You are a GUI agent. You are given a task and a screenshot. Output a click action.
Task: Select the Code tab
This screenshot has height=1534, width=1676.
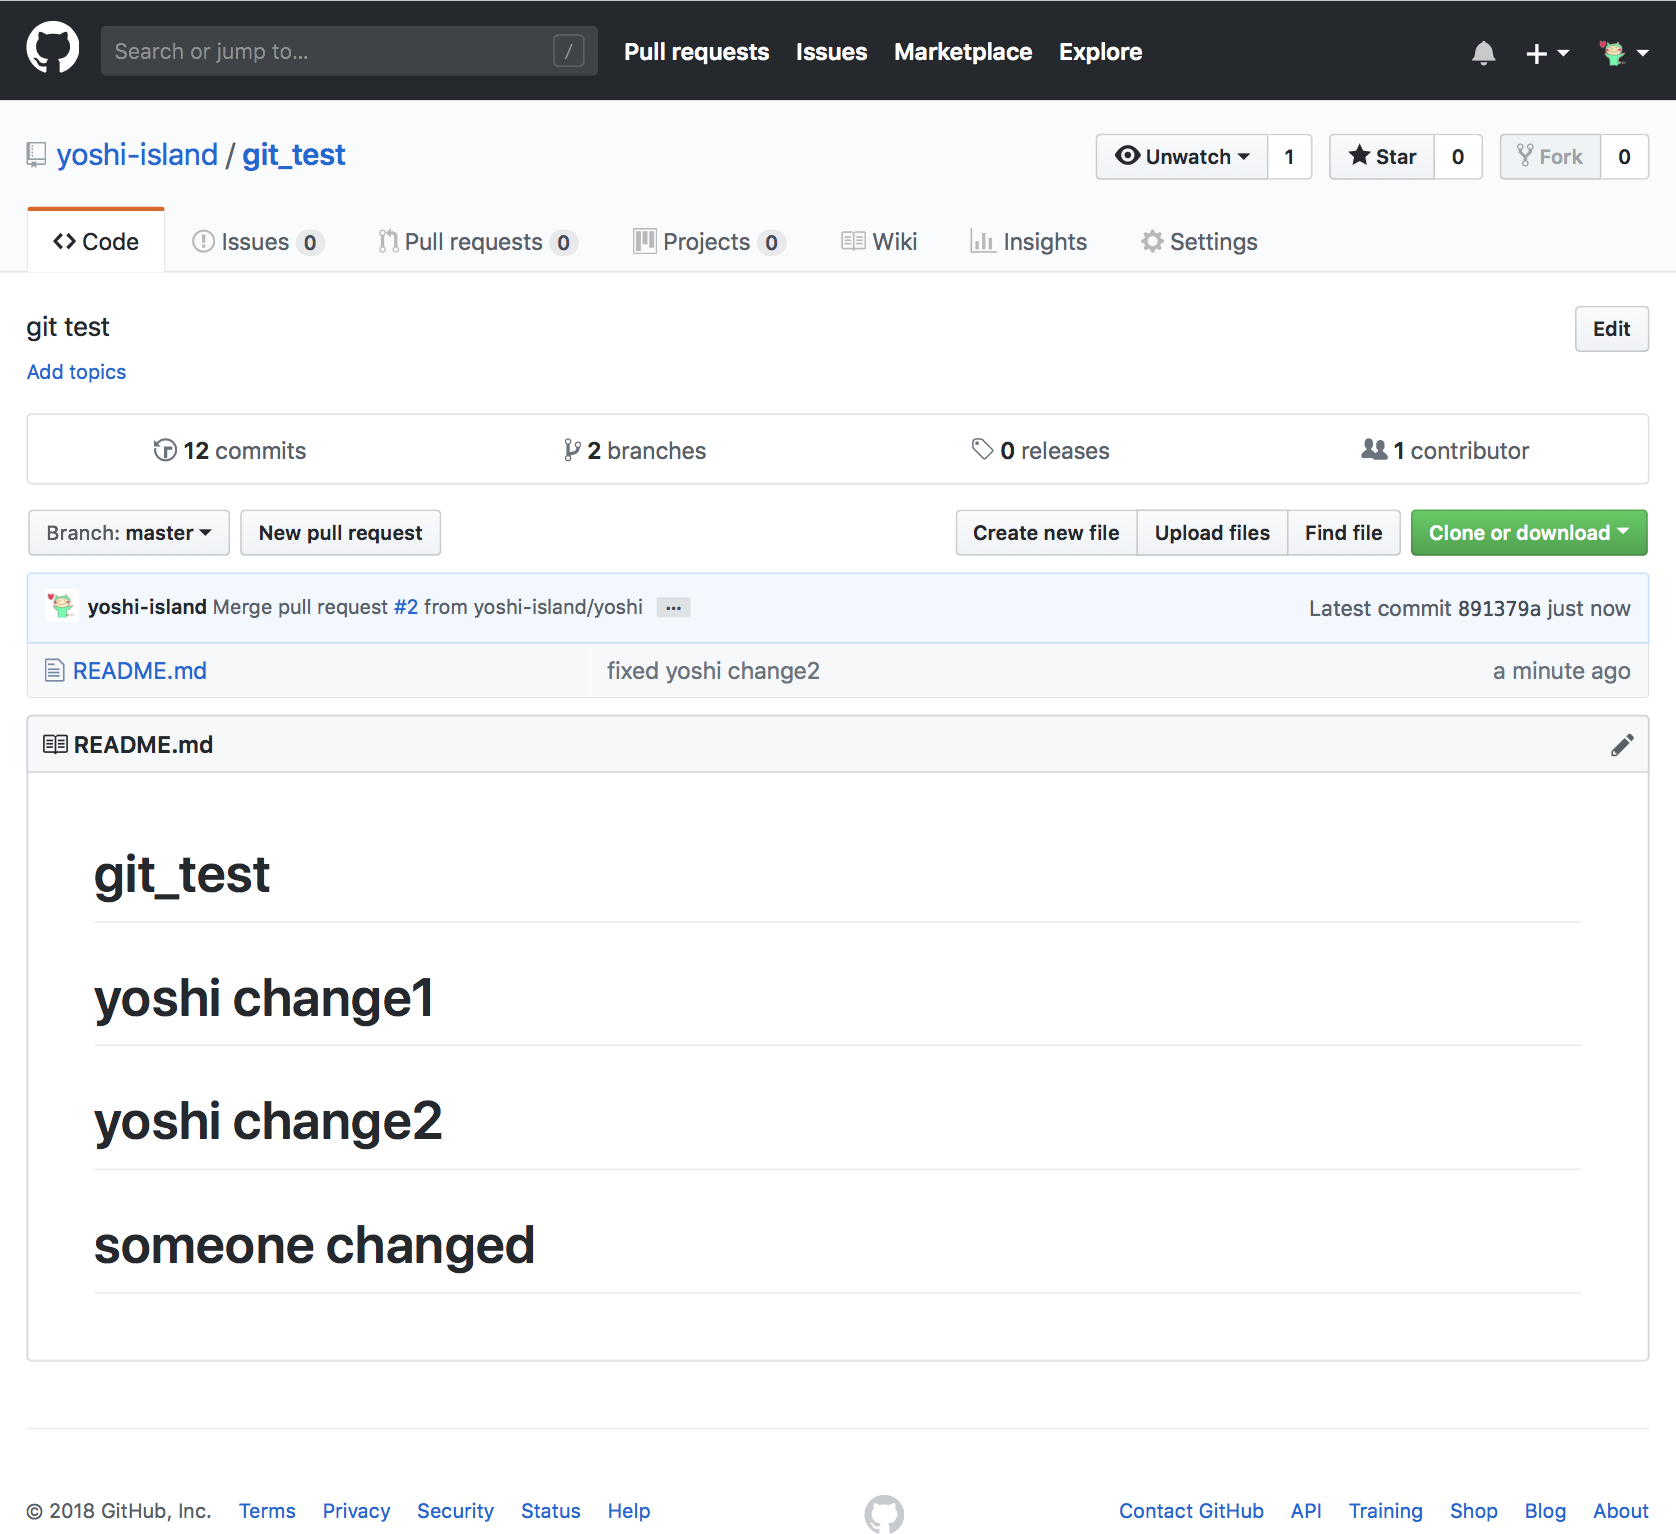96,242
